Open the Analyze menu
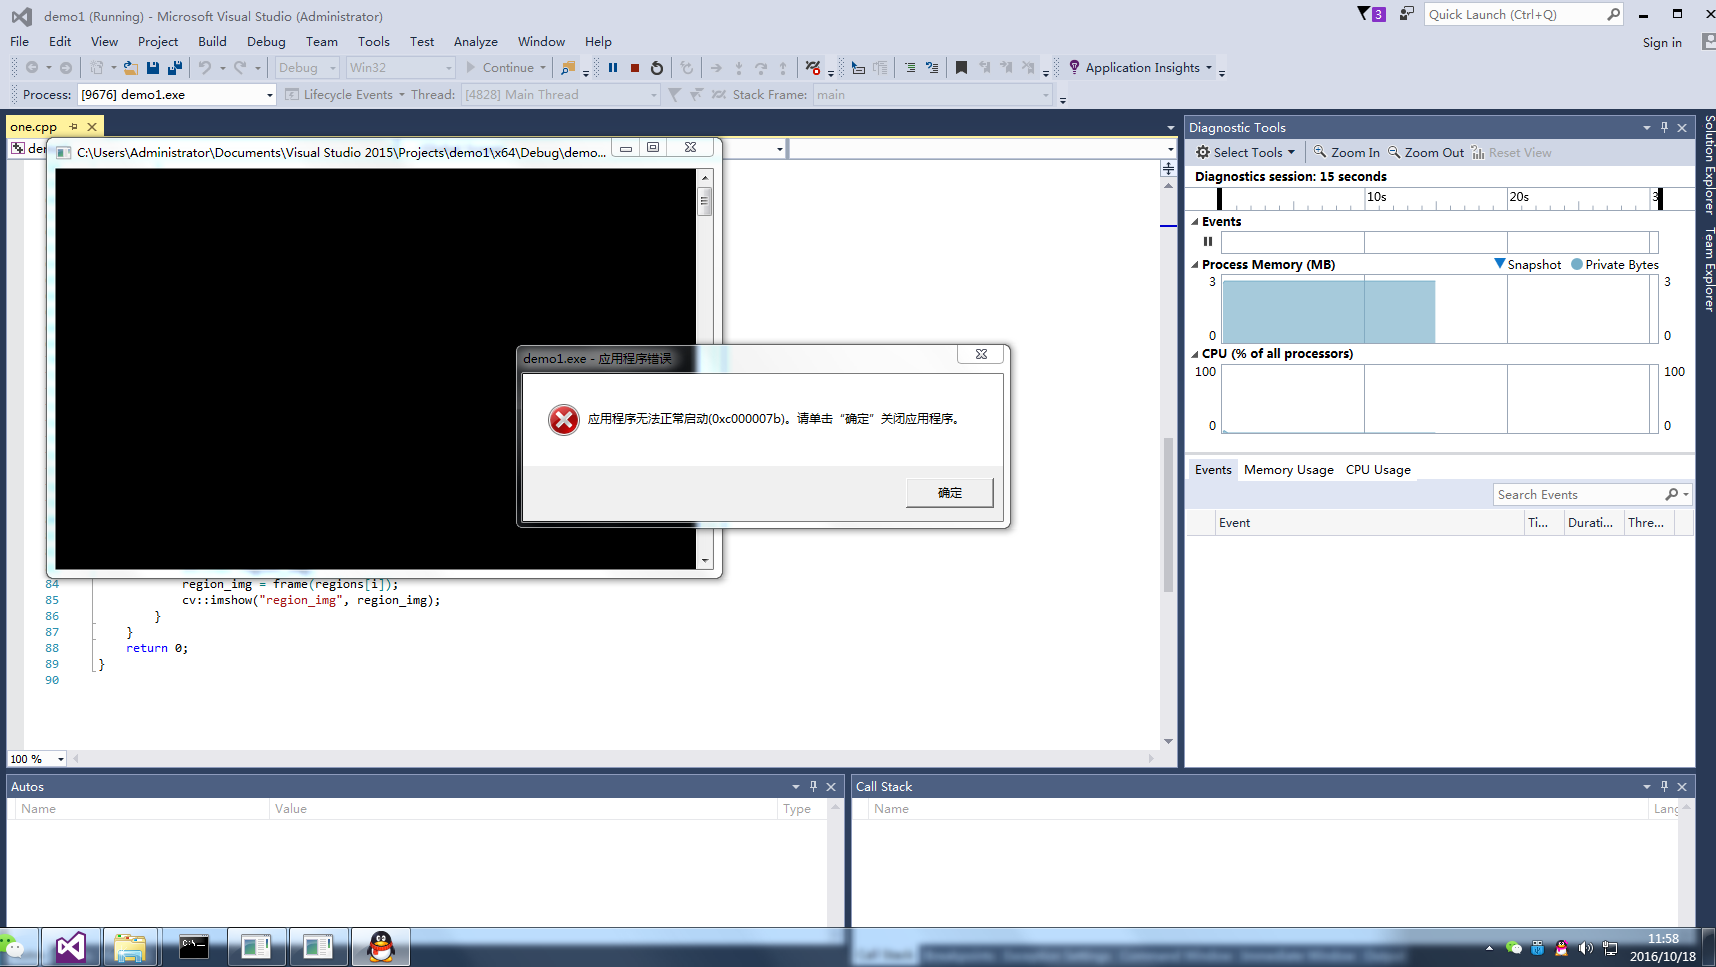1716x967 pixels. (x=476, y=42)
